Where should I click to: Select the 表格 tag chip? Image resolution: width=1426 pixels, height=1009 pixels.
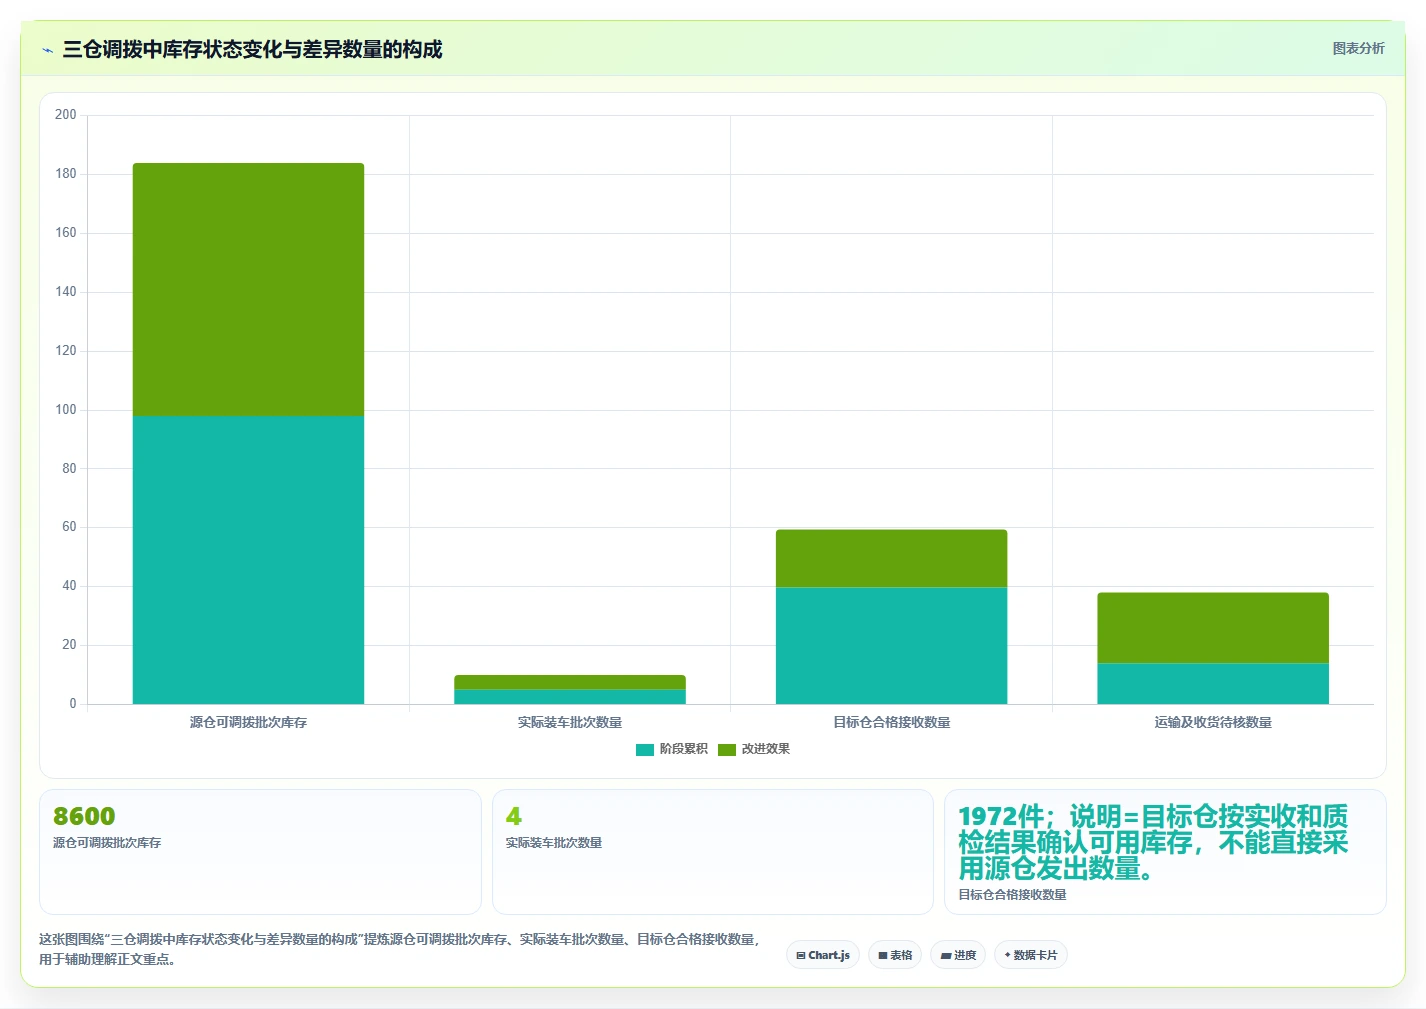[x=895, y=955]
